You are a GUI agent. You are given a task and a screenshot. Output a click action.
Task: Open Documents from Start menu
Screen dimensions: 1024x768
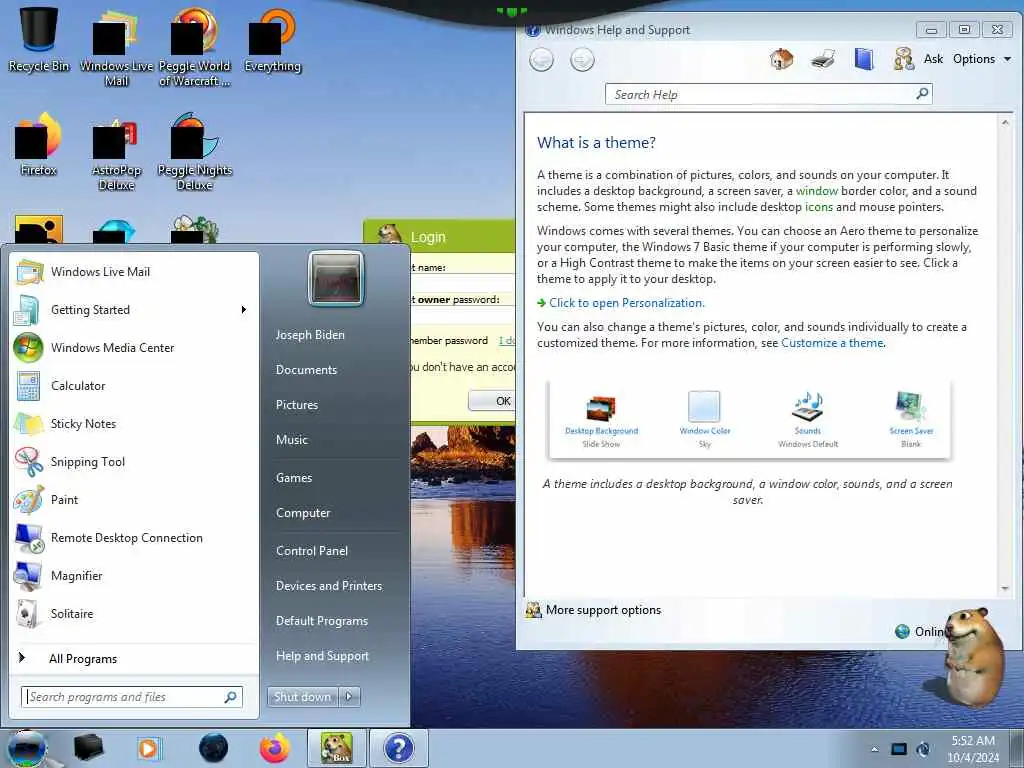point(306,370)
